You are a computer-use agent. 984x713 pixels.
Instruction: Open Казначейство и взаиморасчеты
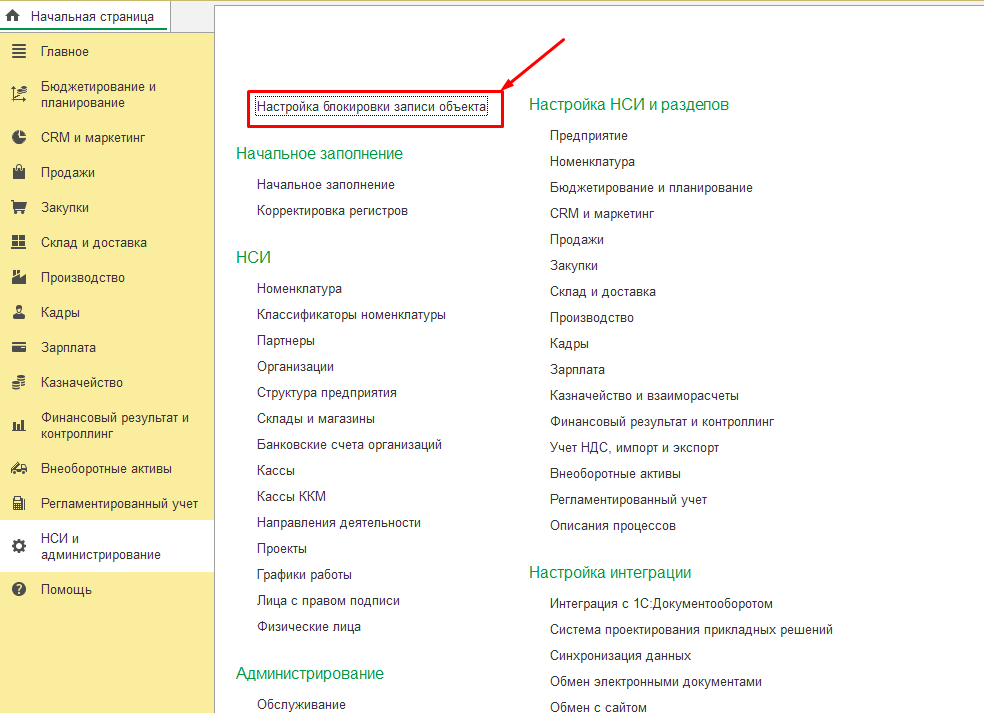pyautogui.click(x=644, y=395)
